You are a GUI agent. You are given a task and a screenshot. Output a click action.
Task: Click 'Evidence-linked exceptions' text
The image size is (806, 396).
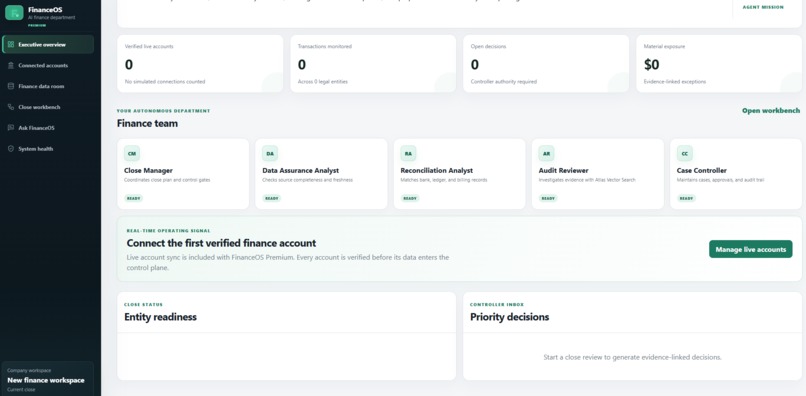tap(674, 82)
